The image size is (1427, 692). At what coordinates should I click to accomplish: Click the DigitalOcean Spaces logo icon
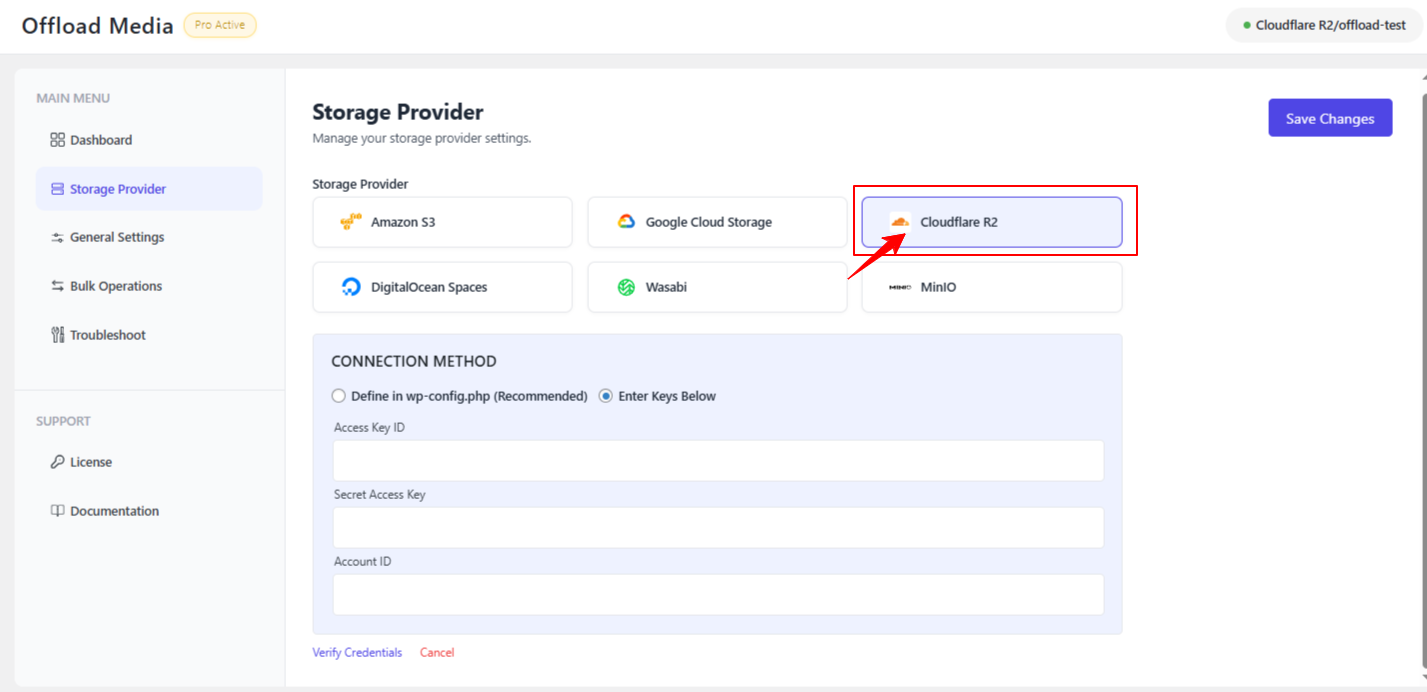point(351,288)
